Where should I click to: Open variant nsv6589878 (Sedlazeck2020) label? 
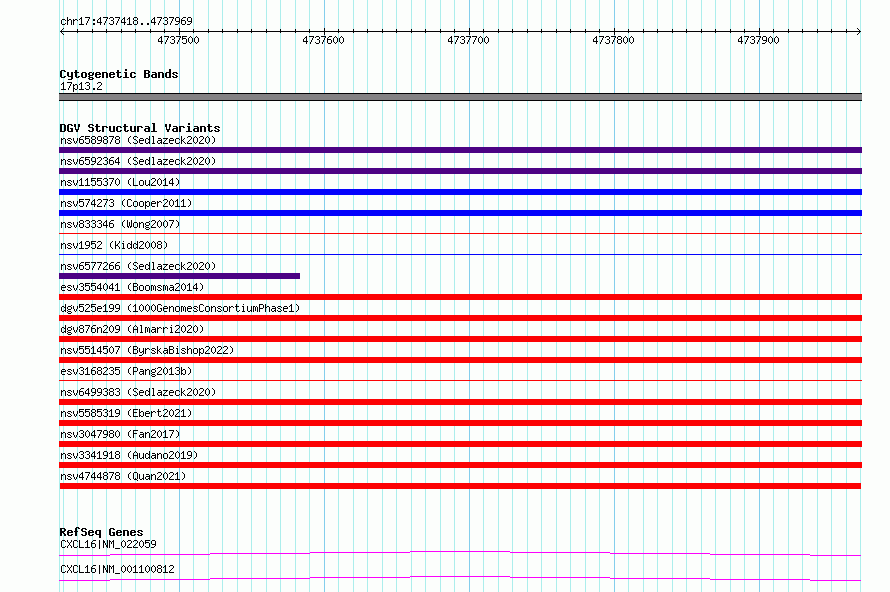138,140
